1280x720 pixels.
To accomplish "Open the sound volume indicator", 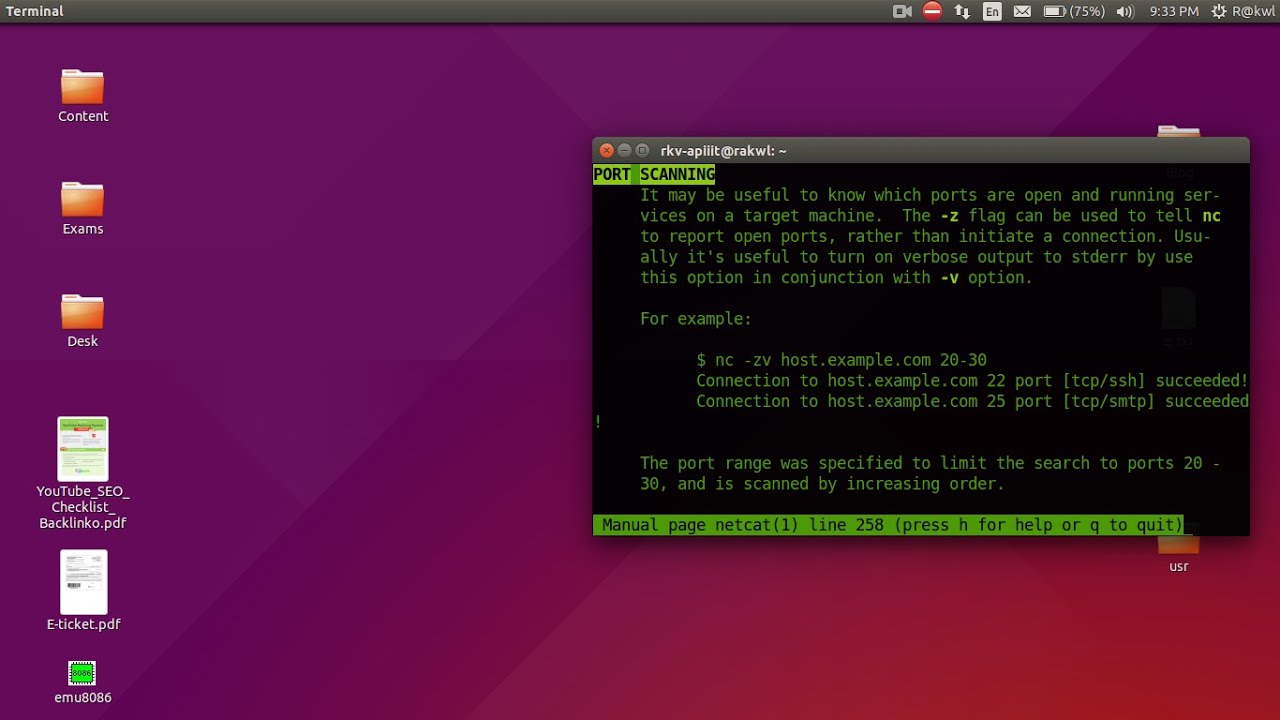I will (x=1125, y=12).
